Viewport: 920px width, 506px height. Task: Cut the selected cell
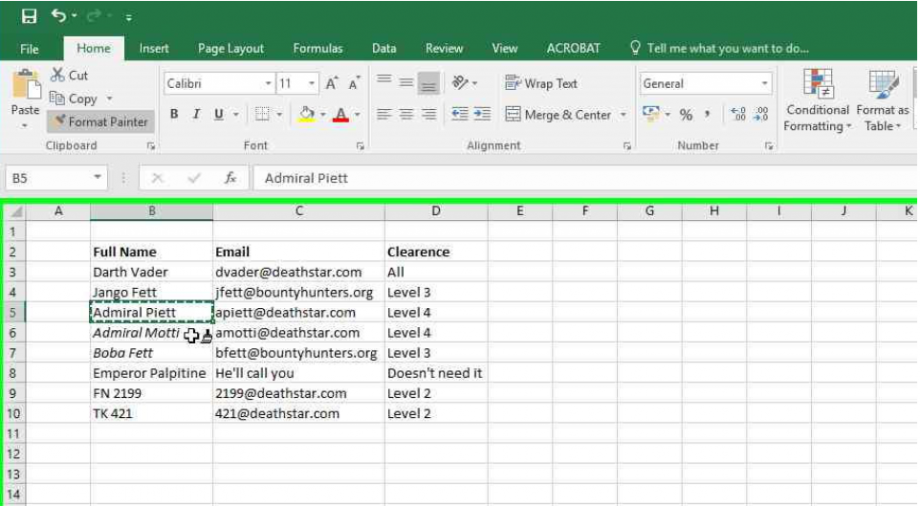pyautogui.click(x=69, y=75)
